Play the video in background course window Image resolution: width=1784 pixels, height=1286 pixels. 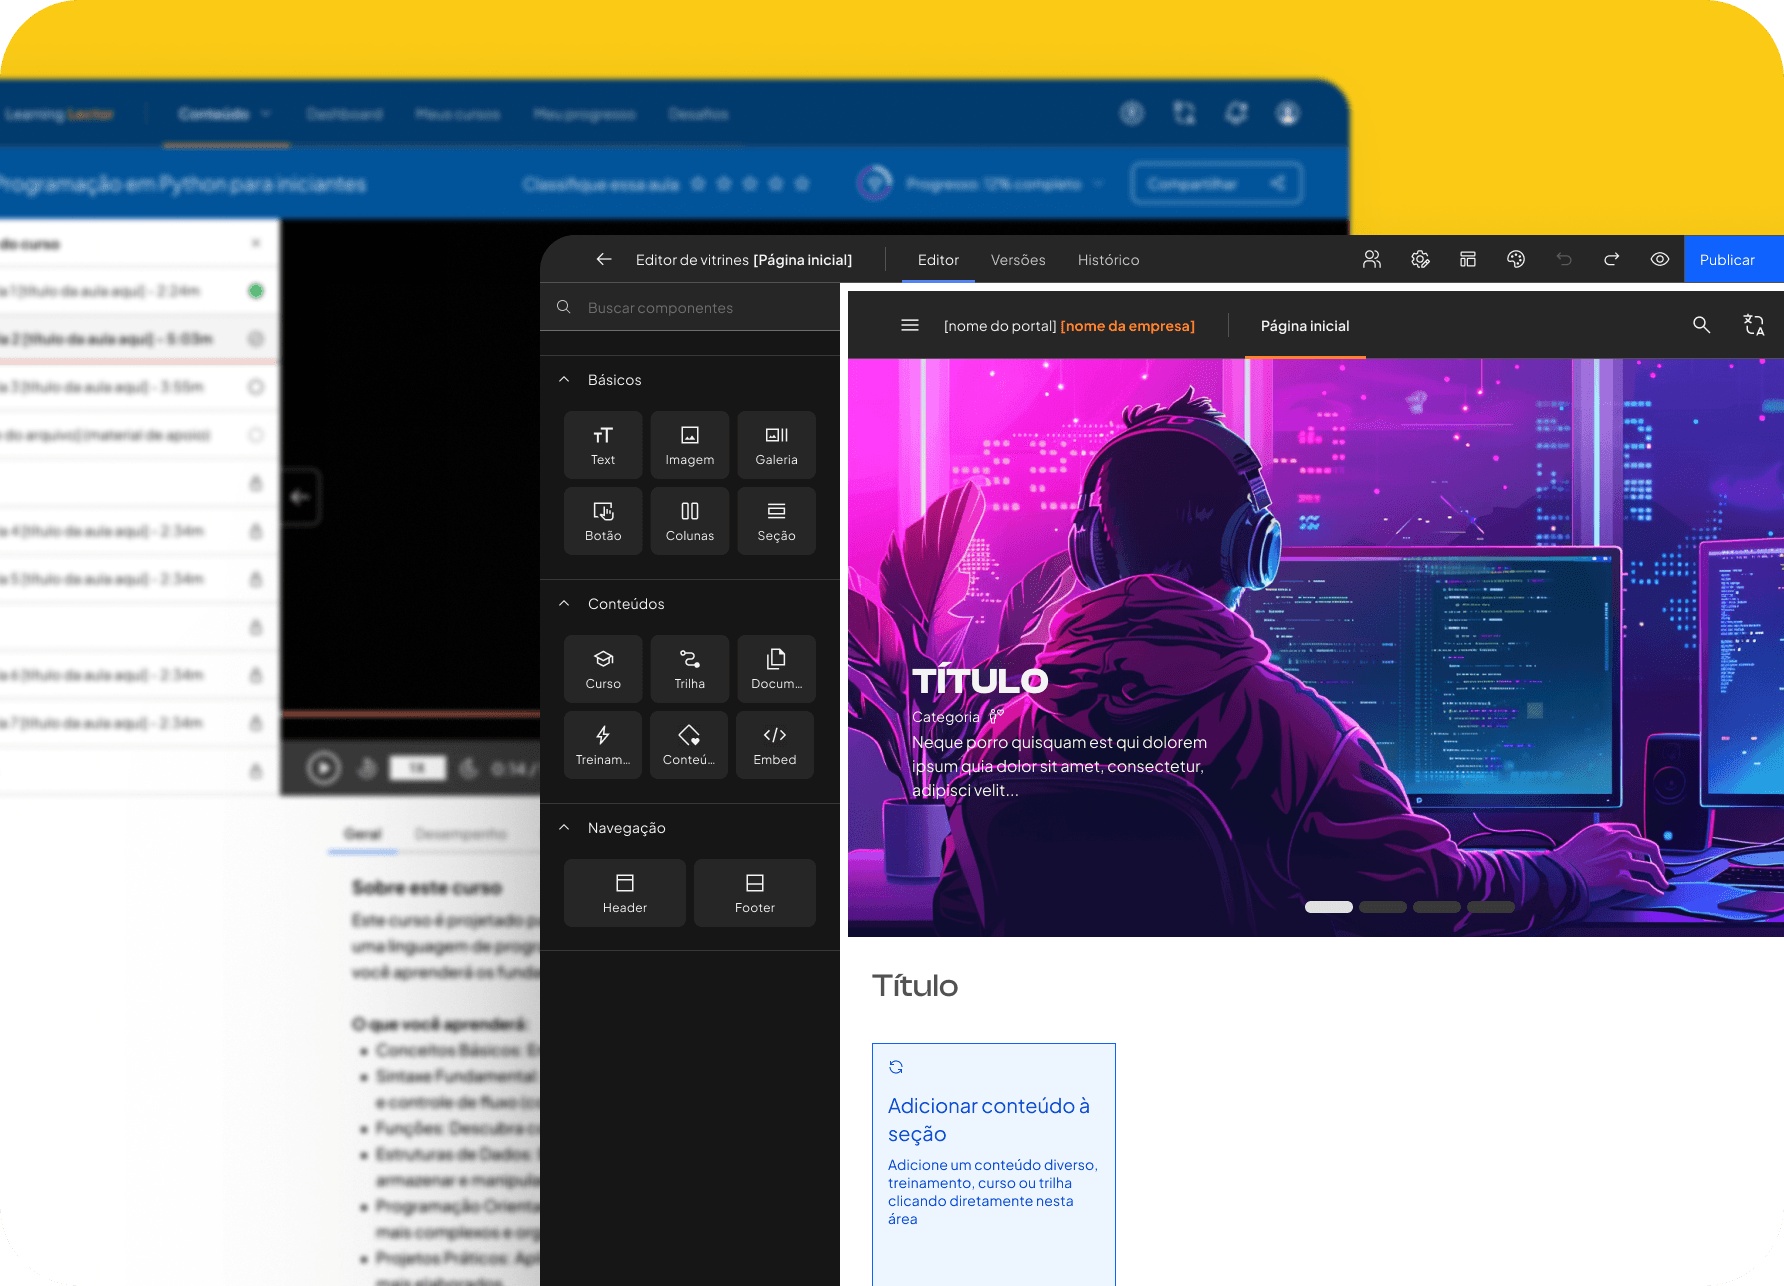[323, 768]
